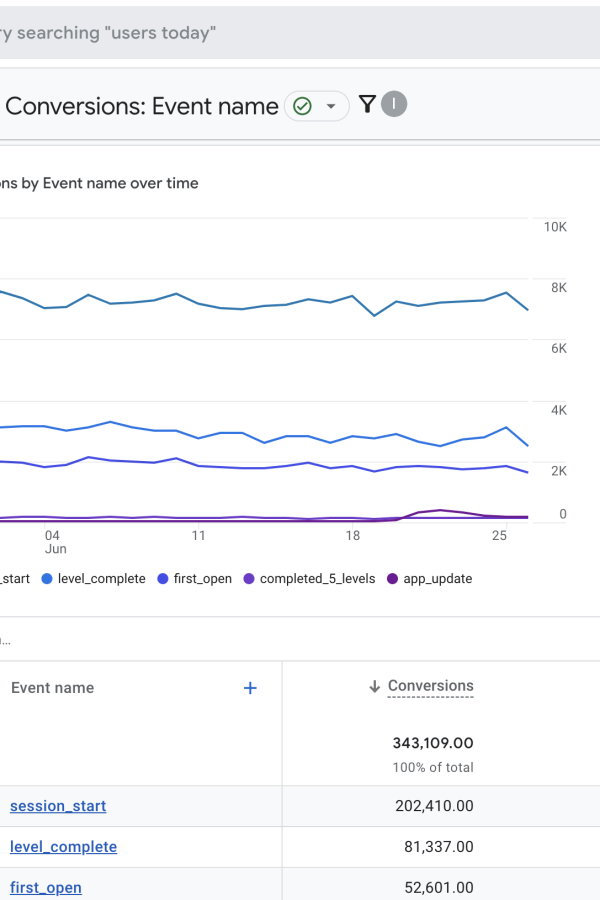Click the '11' axis date label
This screenshot has height=900, width=600.
[199, 536]
